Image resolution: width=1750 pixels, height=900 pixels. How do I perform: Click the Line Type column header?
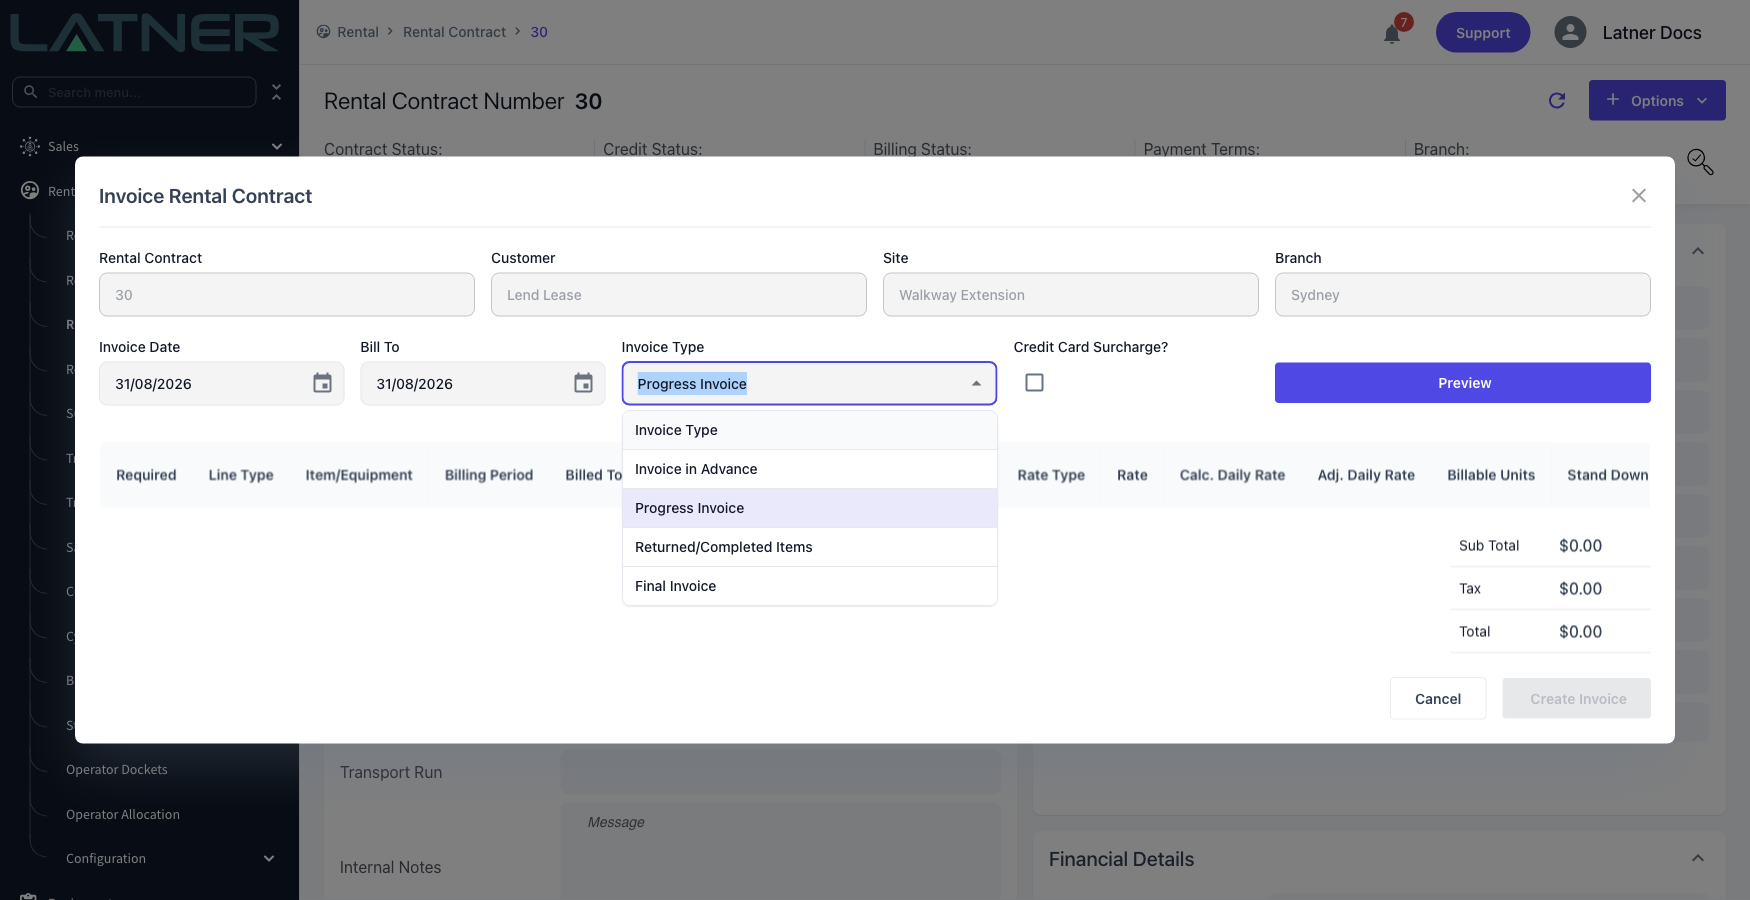pyautogui.click(x=241, y=475)
